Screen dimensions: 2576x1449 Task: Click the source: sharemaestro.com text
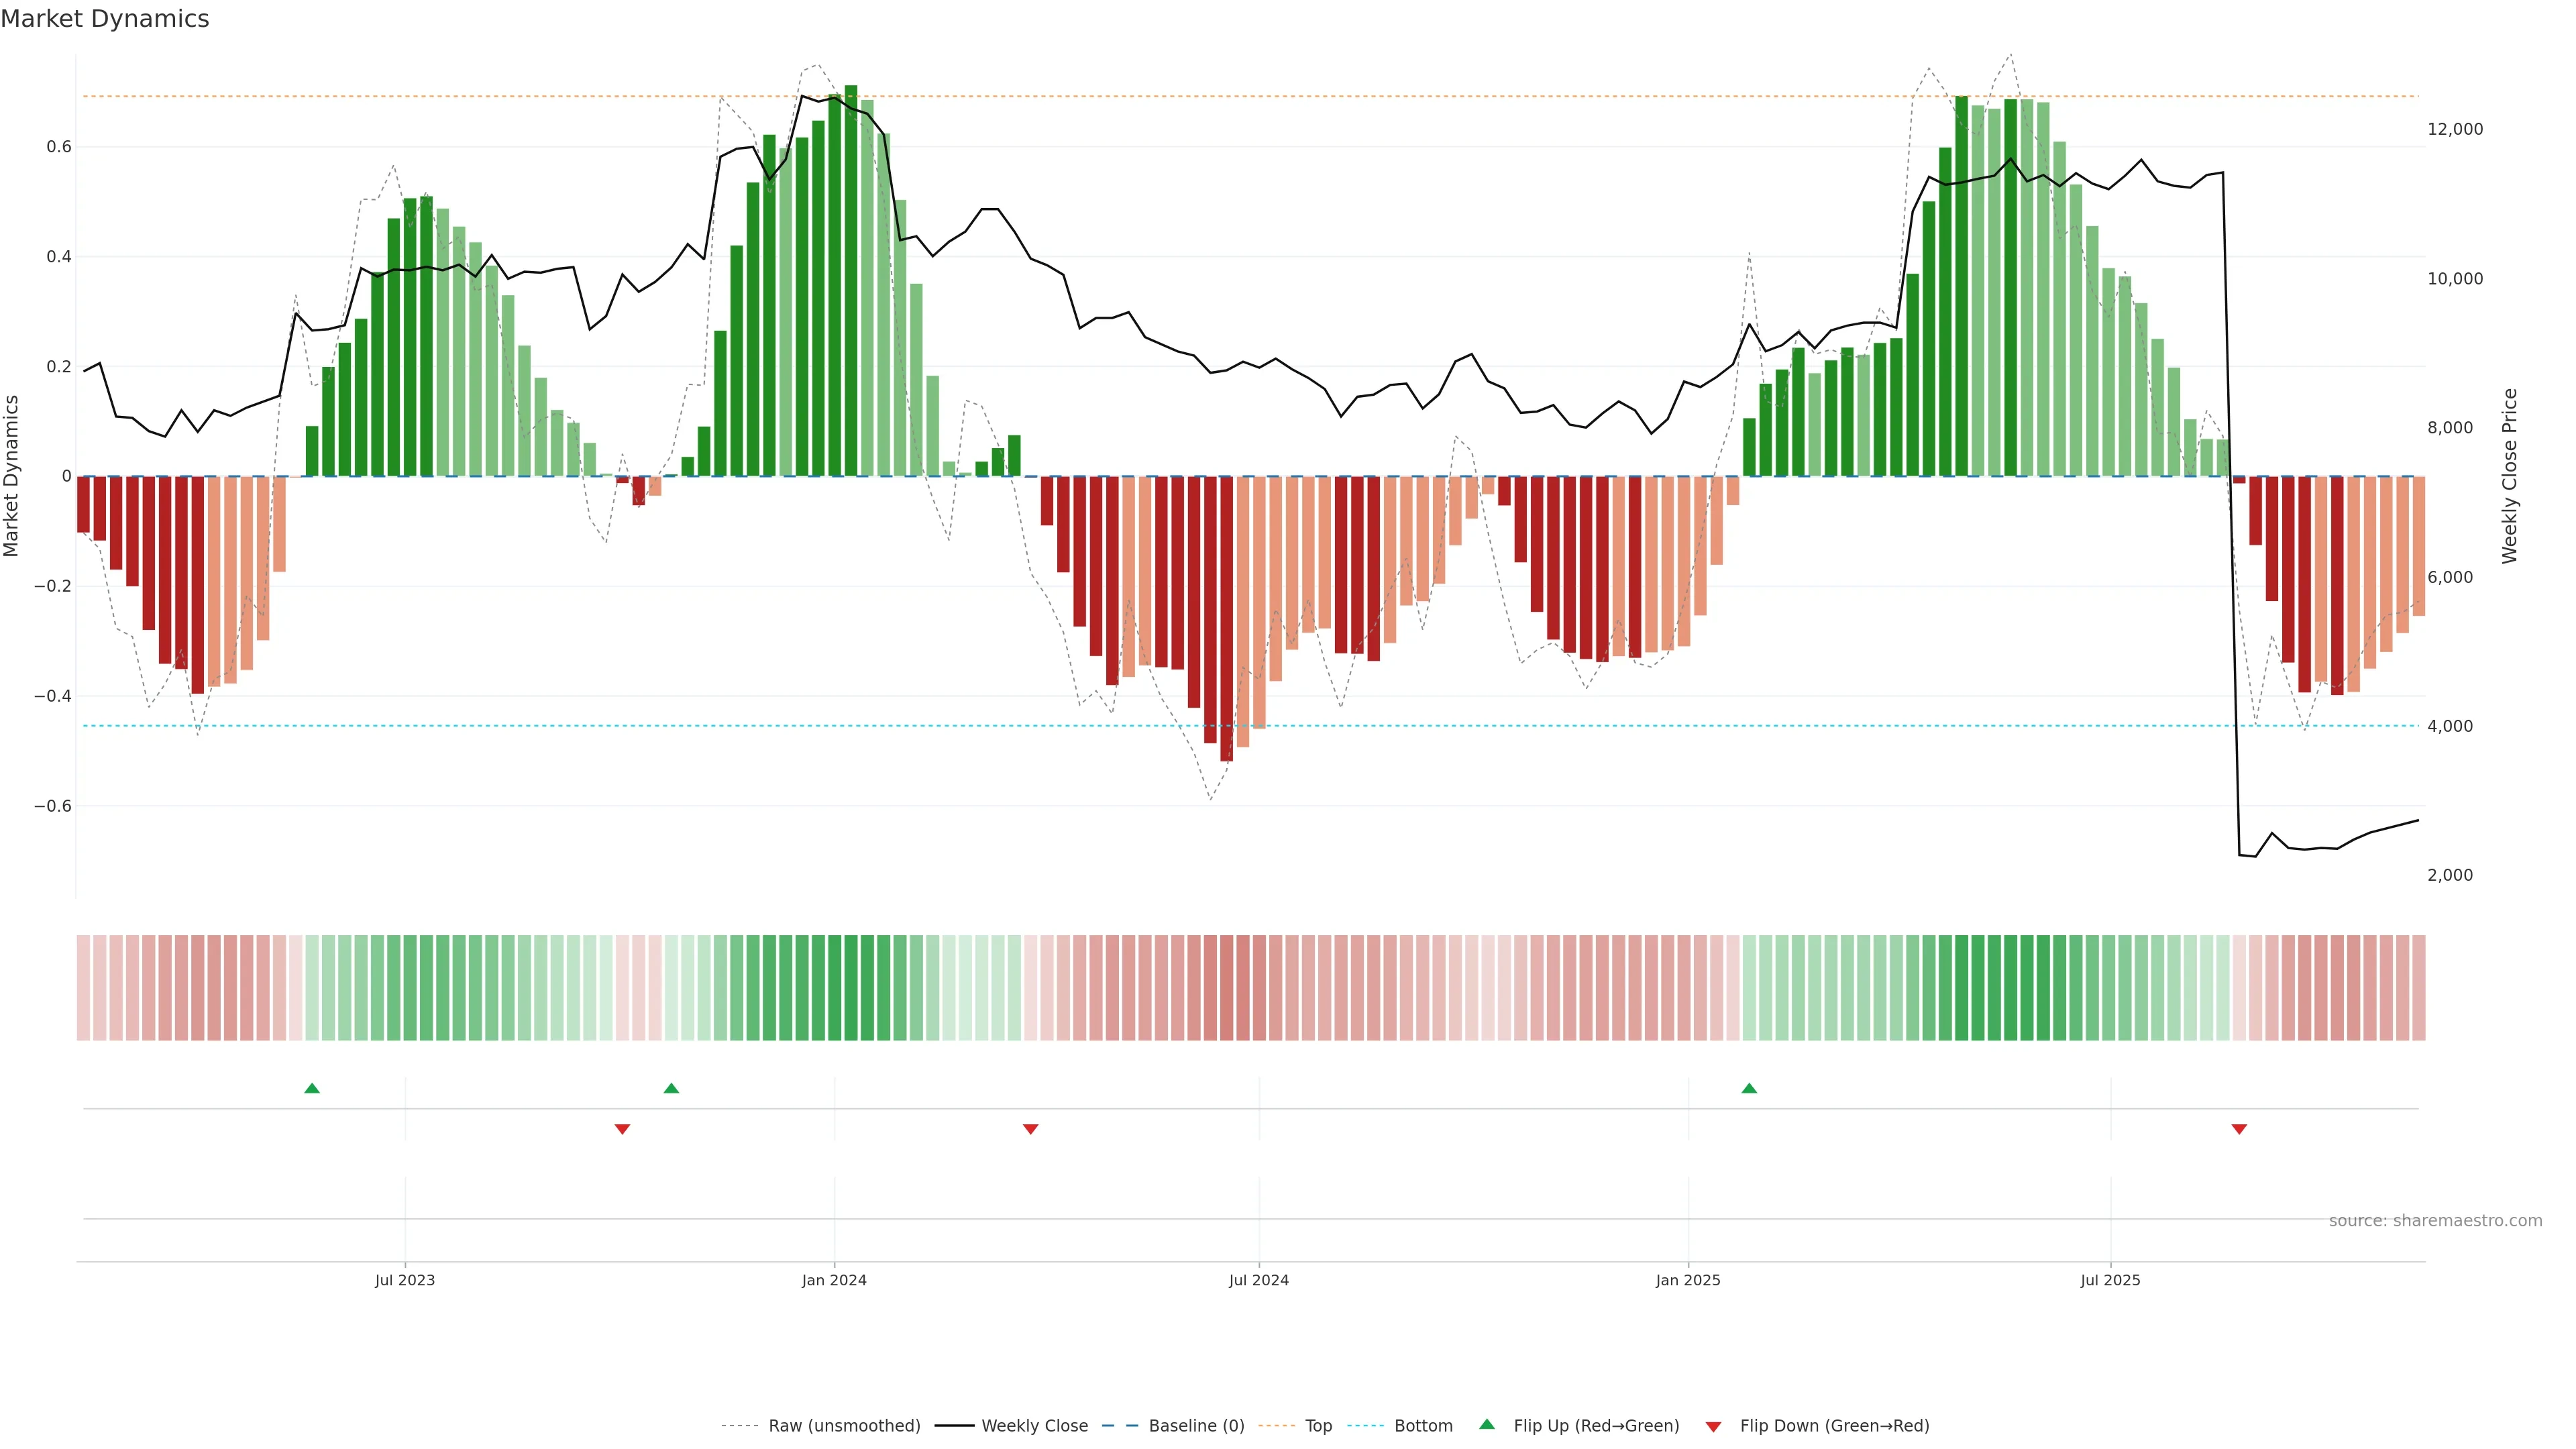coord(2435,1220)
